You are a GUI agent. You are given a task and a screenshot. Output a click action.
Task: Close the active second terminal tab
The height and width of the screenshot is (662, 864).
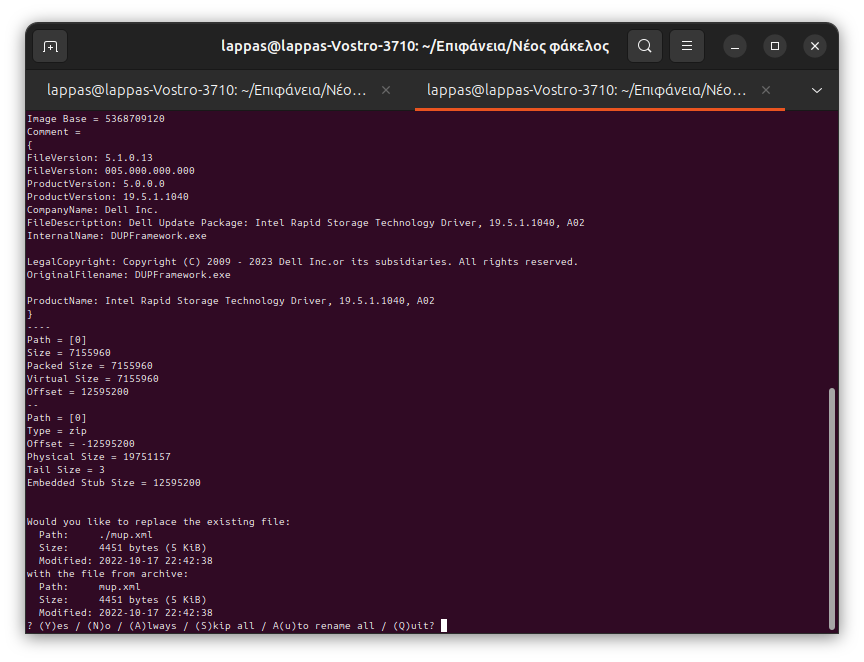click(766, 90)
